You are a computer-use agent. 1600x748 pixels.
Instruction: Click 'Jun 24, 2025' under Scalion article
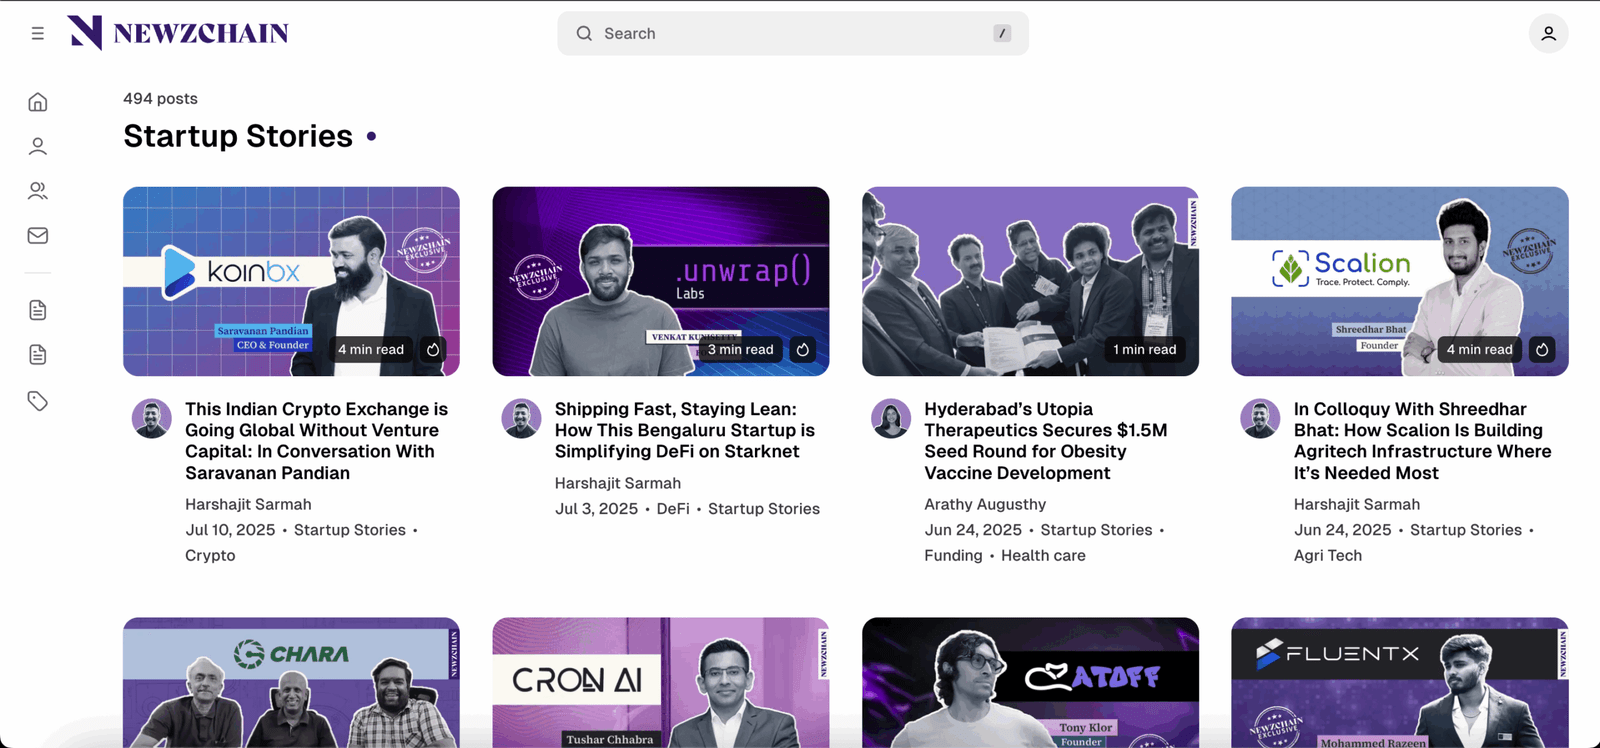1343,530
